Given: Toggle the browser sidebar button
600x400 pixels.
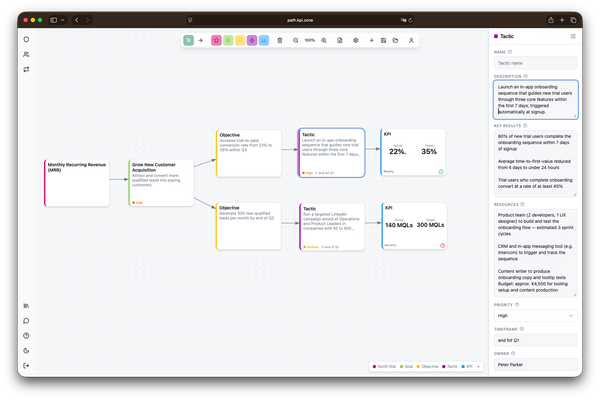Looking at the screenshot, I should [x=54, y=20].
